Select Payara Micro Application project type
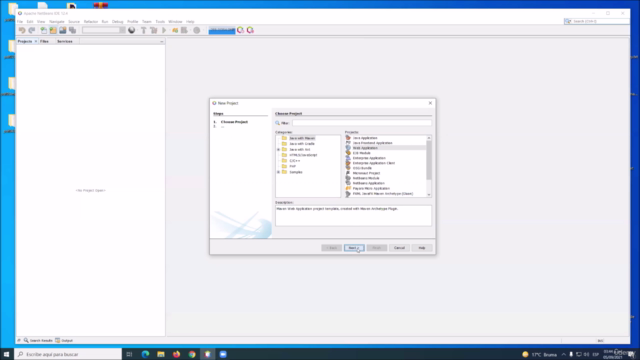The width and height of the screenshot is (640, 360). point(371,188)
